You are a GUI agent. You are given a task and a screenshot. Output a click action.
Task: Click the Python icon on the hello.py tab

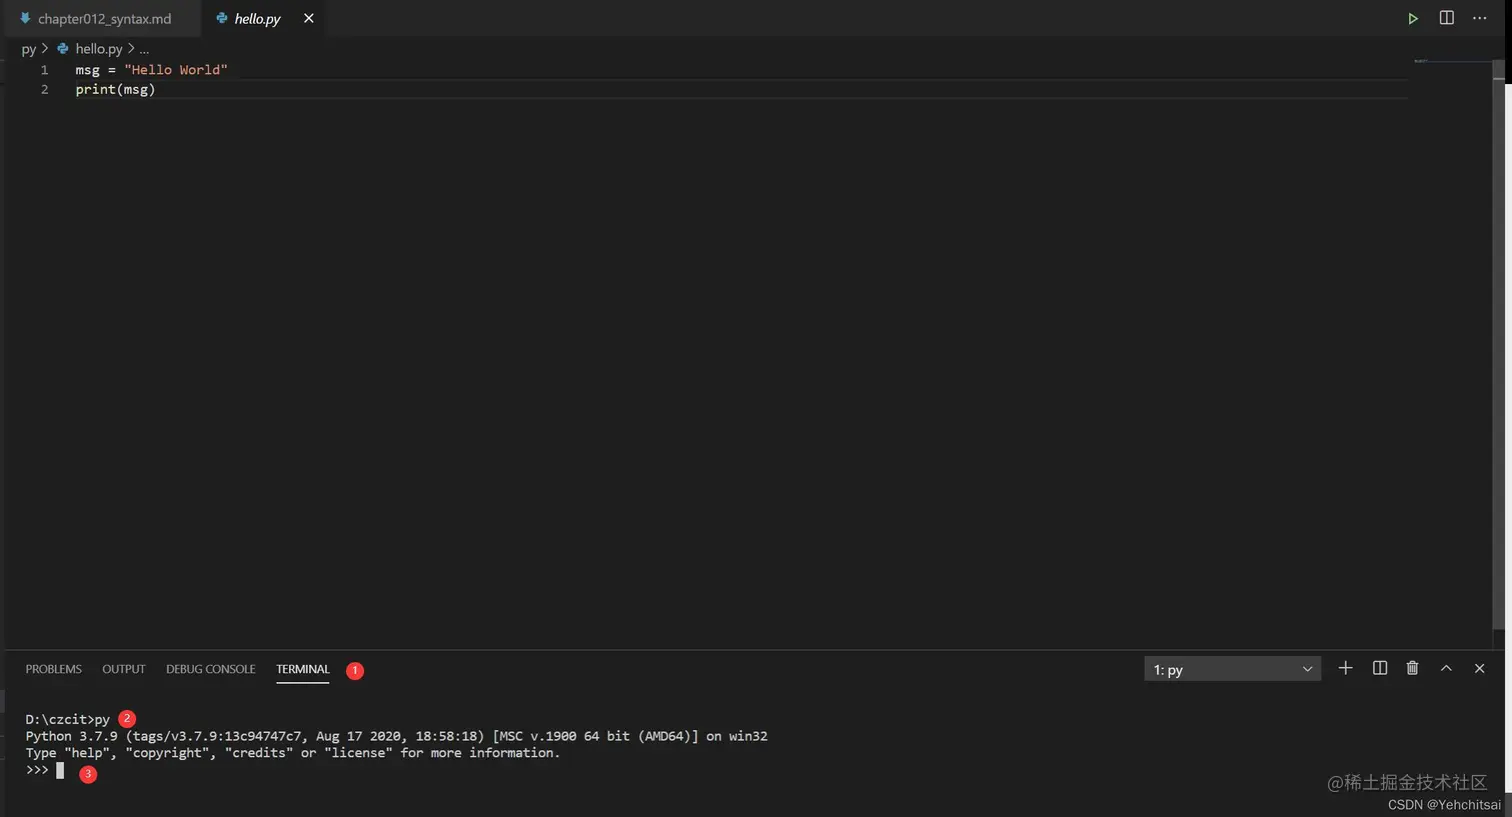(221, 18)
